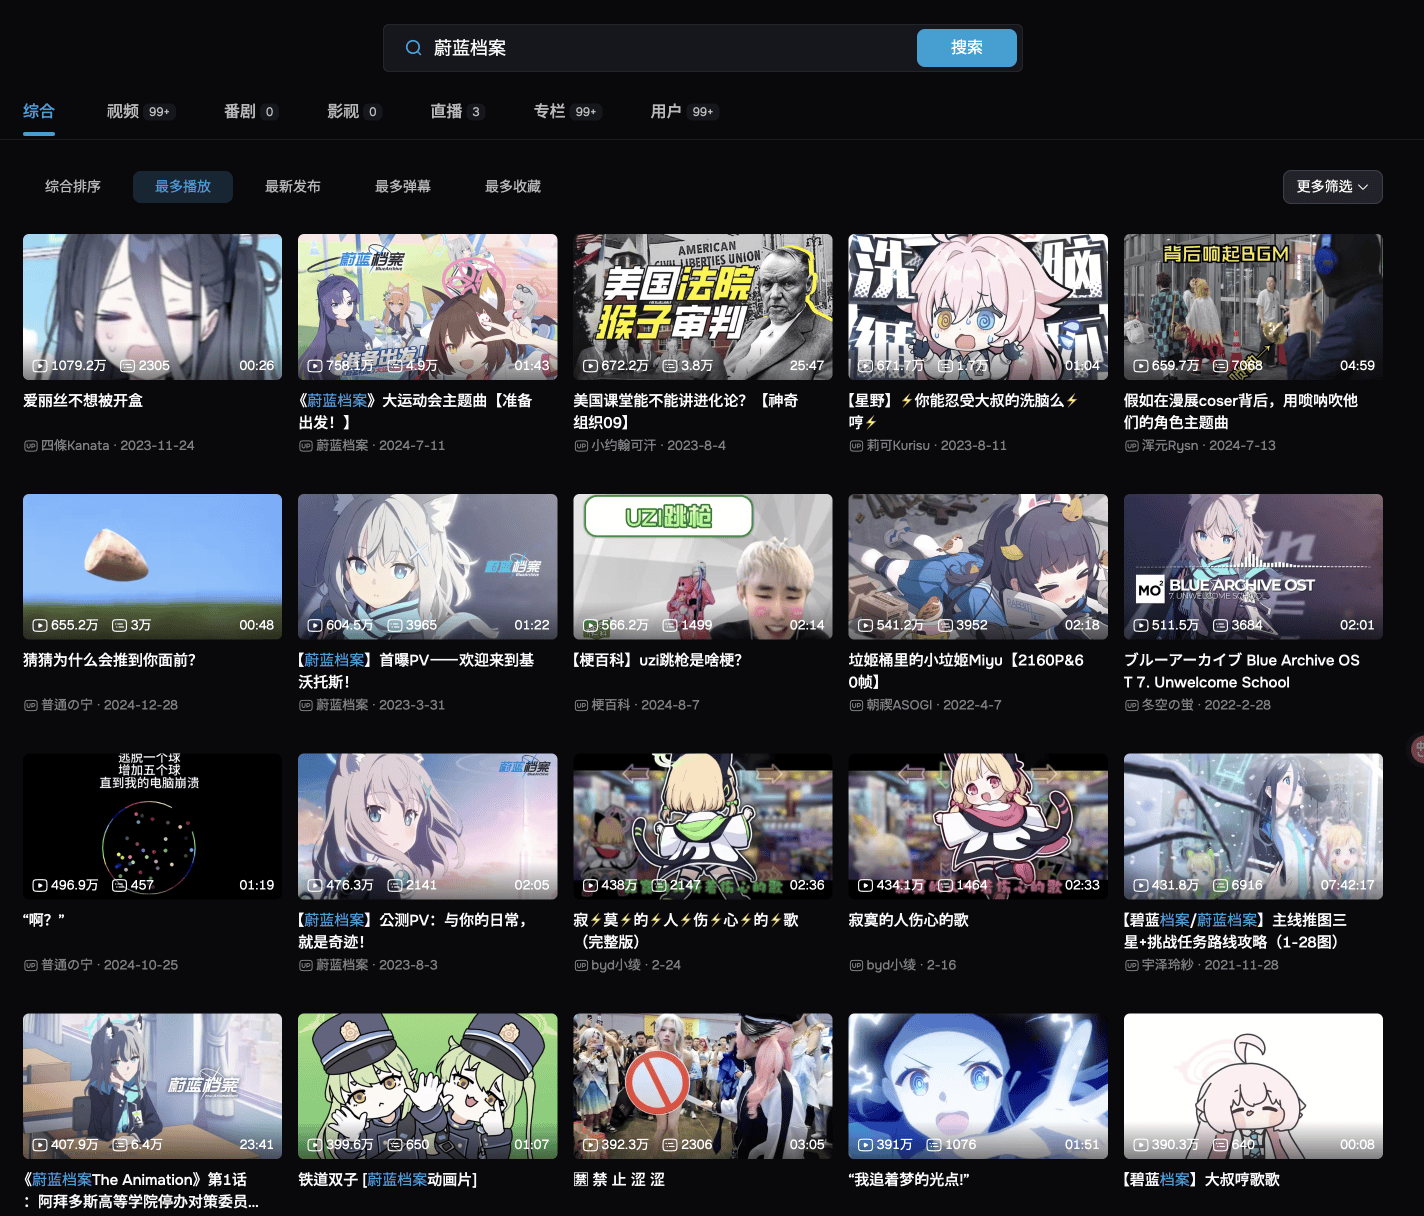Open 猜猜为什么会推到你面前 rock thumbnail
This screenshot has height=1216, width=1424.
[x=152, y=566]
